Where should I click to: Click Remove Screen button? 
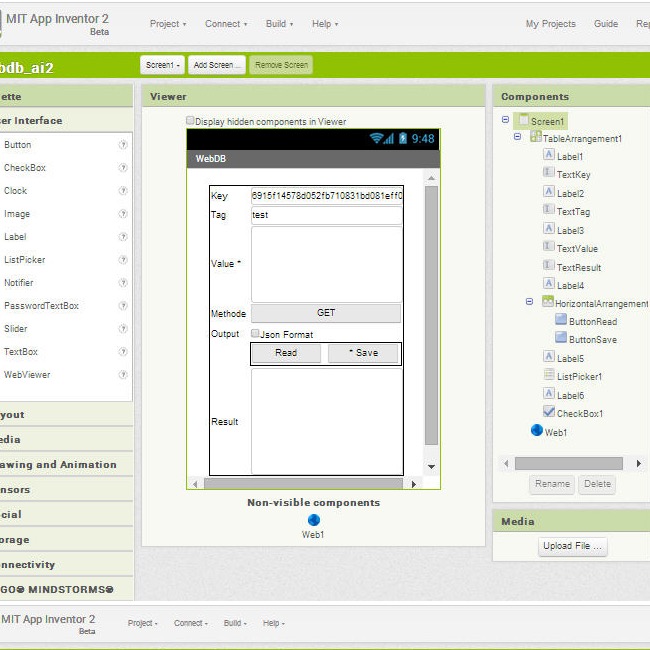[x=281, y=65]
